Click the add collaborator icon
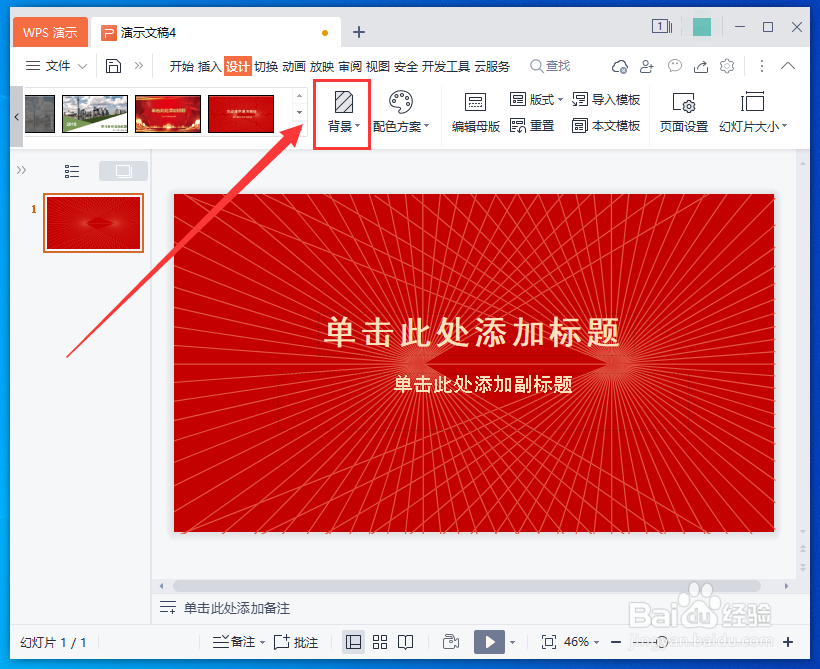 (x=647, y=66)
